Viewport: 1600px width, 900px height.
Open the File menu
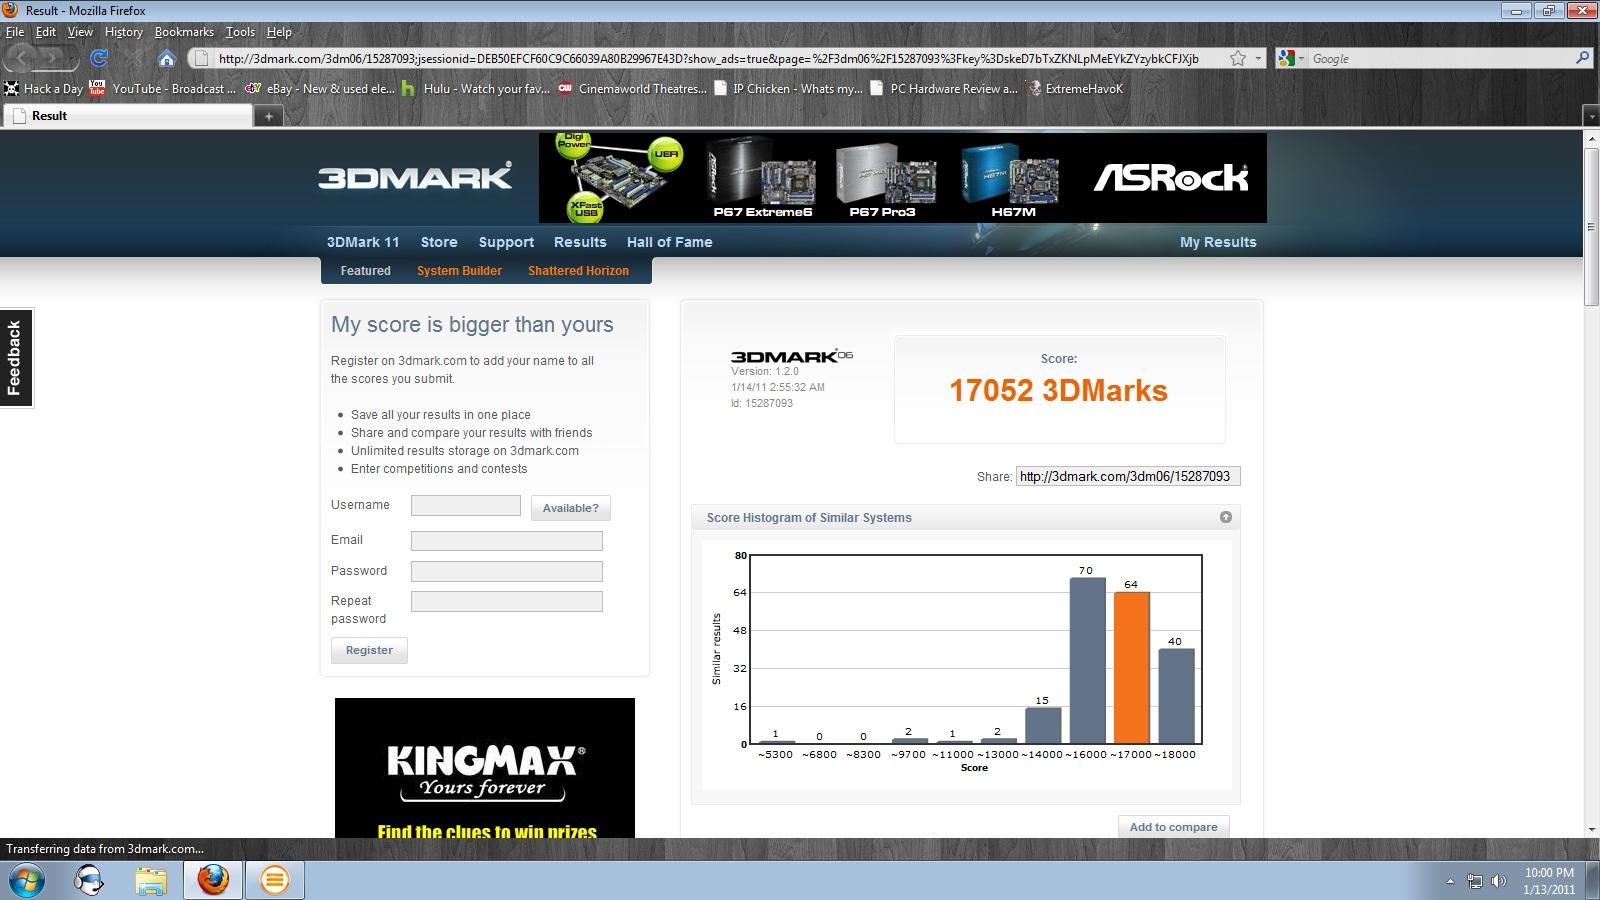pyautogui.click(x=15, y=32)
